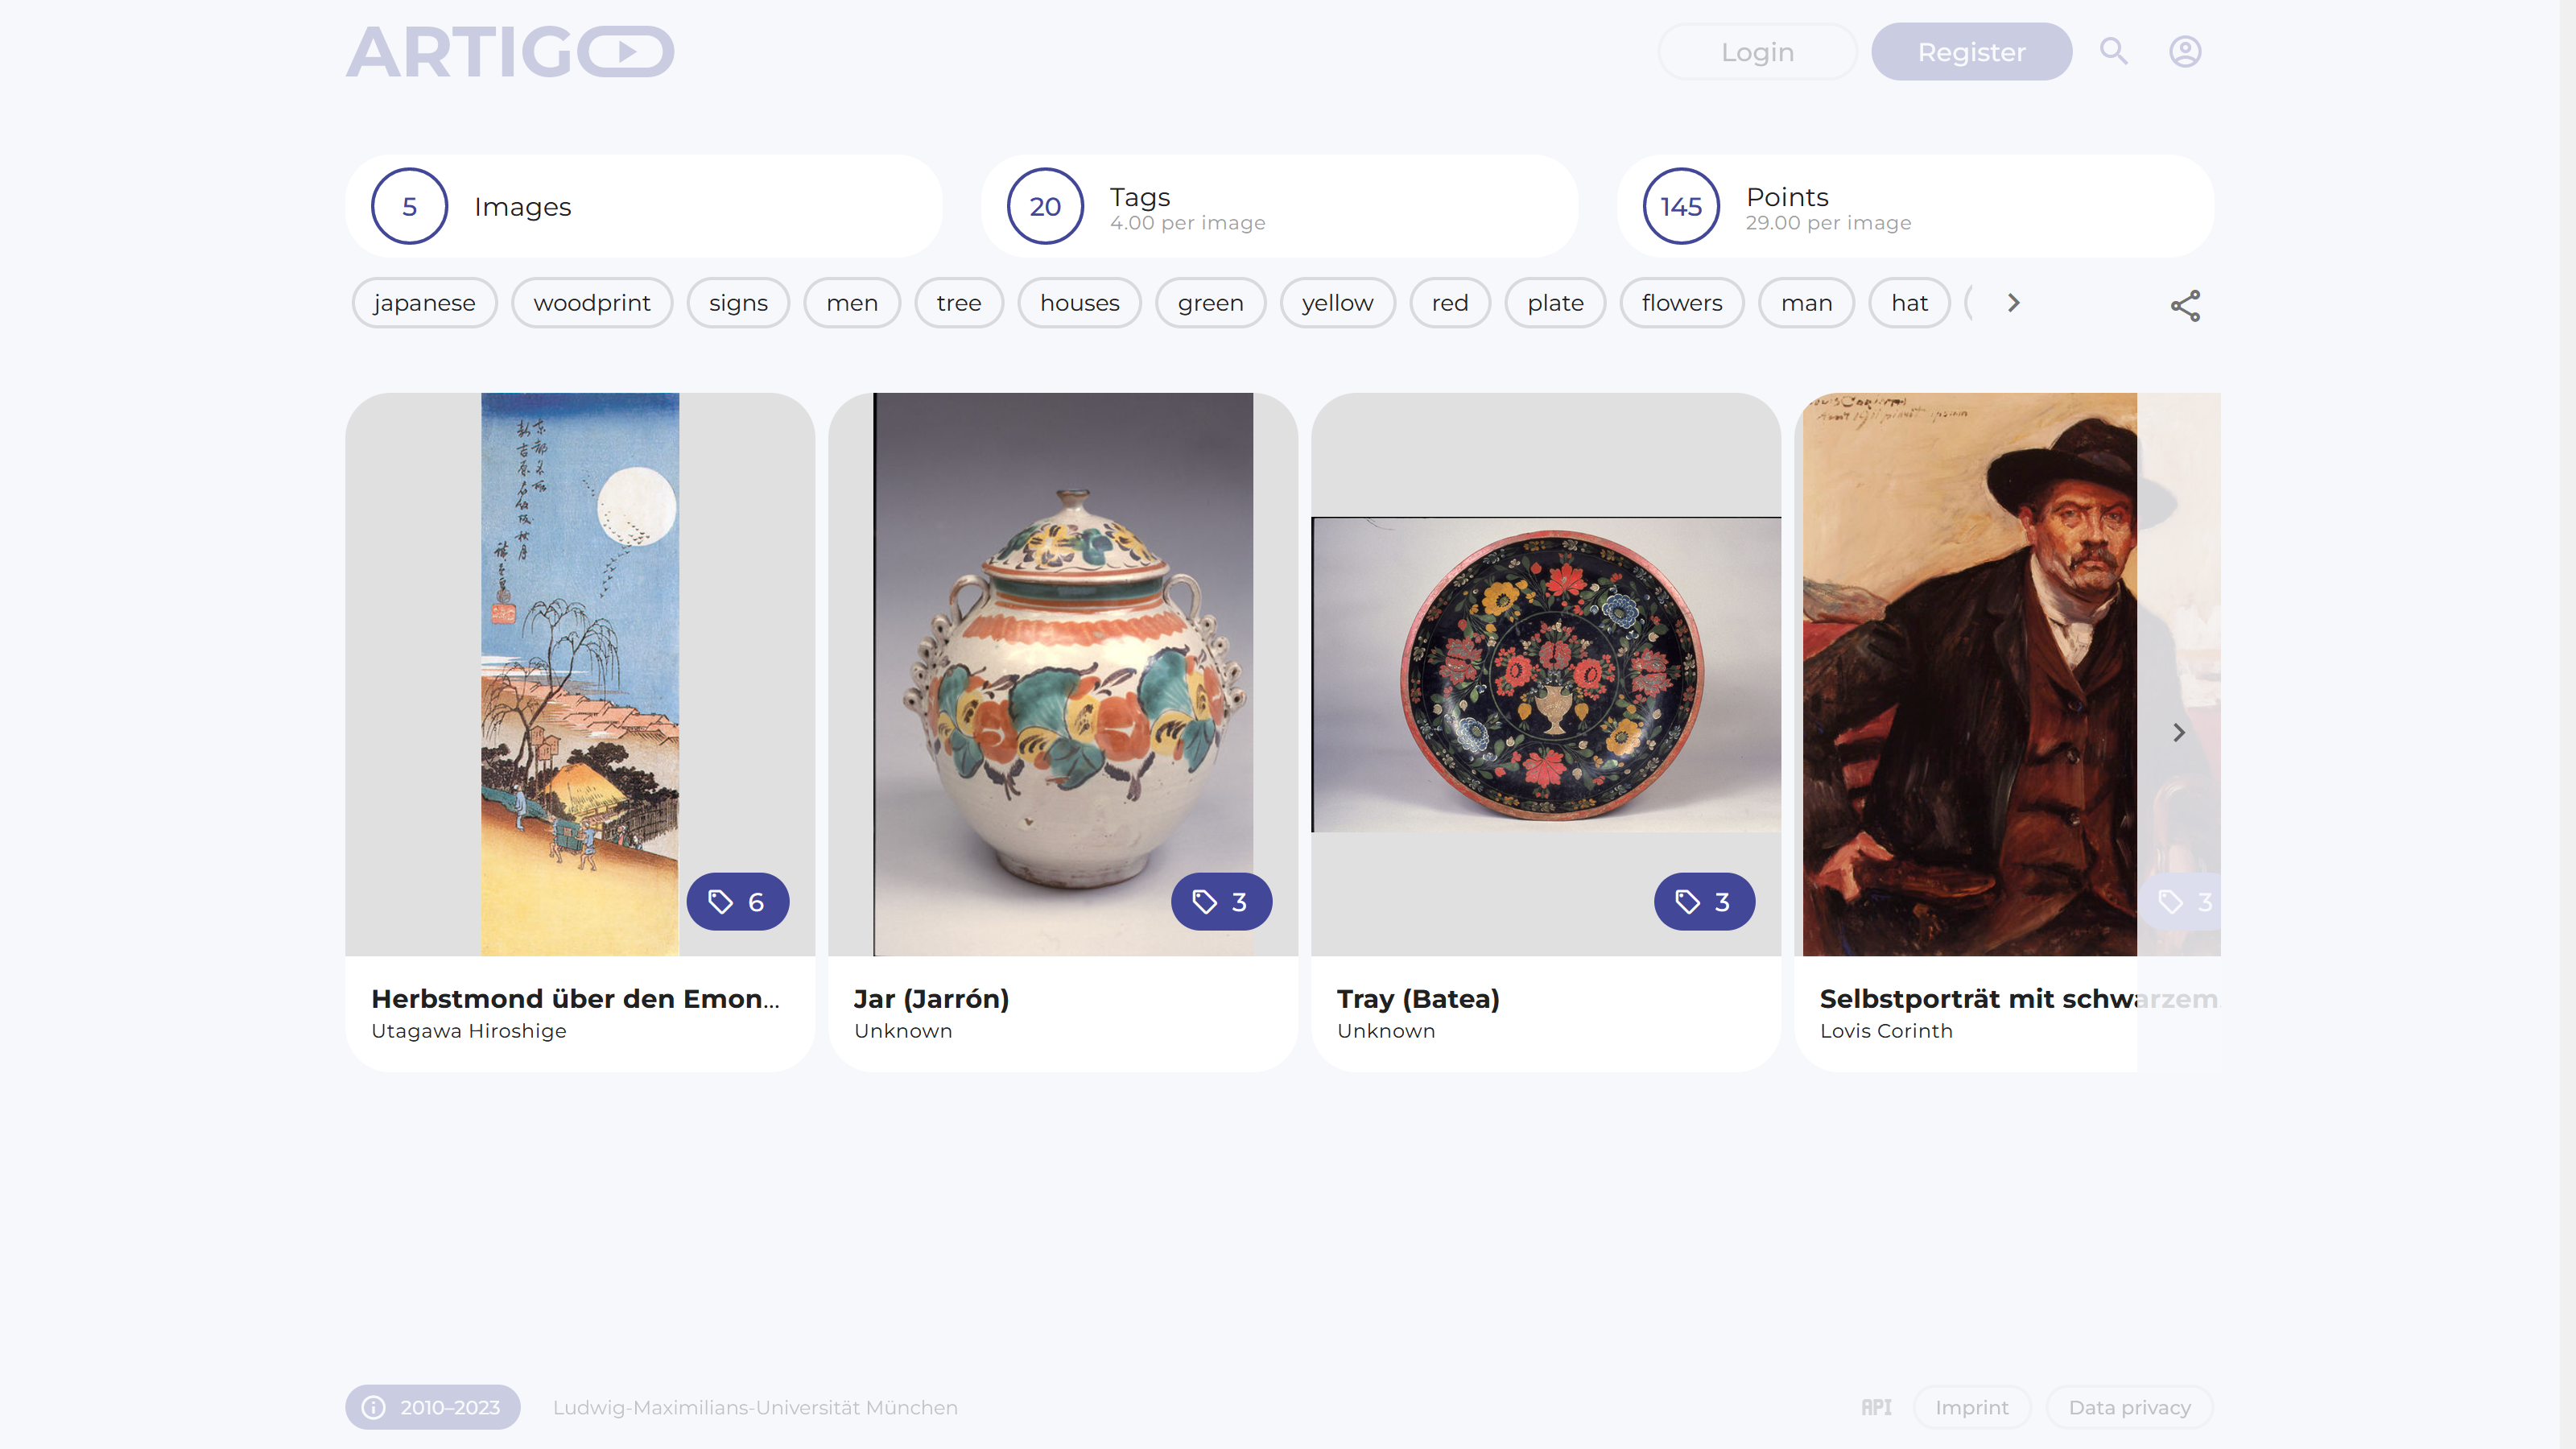2576x1449 pixels.
Task: Open the Data privacy link
Action: coord(2129,1407)
